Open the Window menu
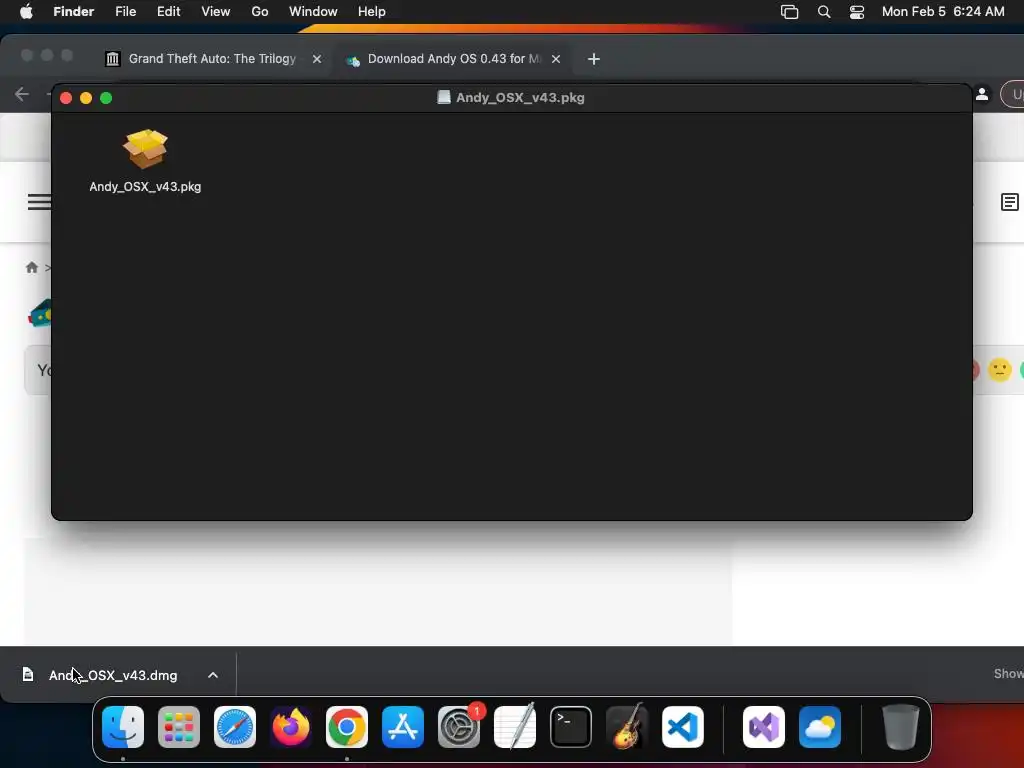Image resolution: width=1024 pixels, height=768 pixels. click(x=313, y=11)
